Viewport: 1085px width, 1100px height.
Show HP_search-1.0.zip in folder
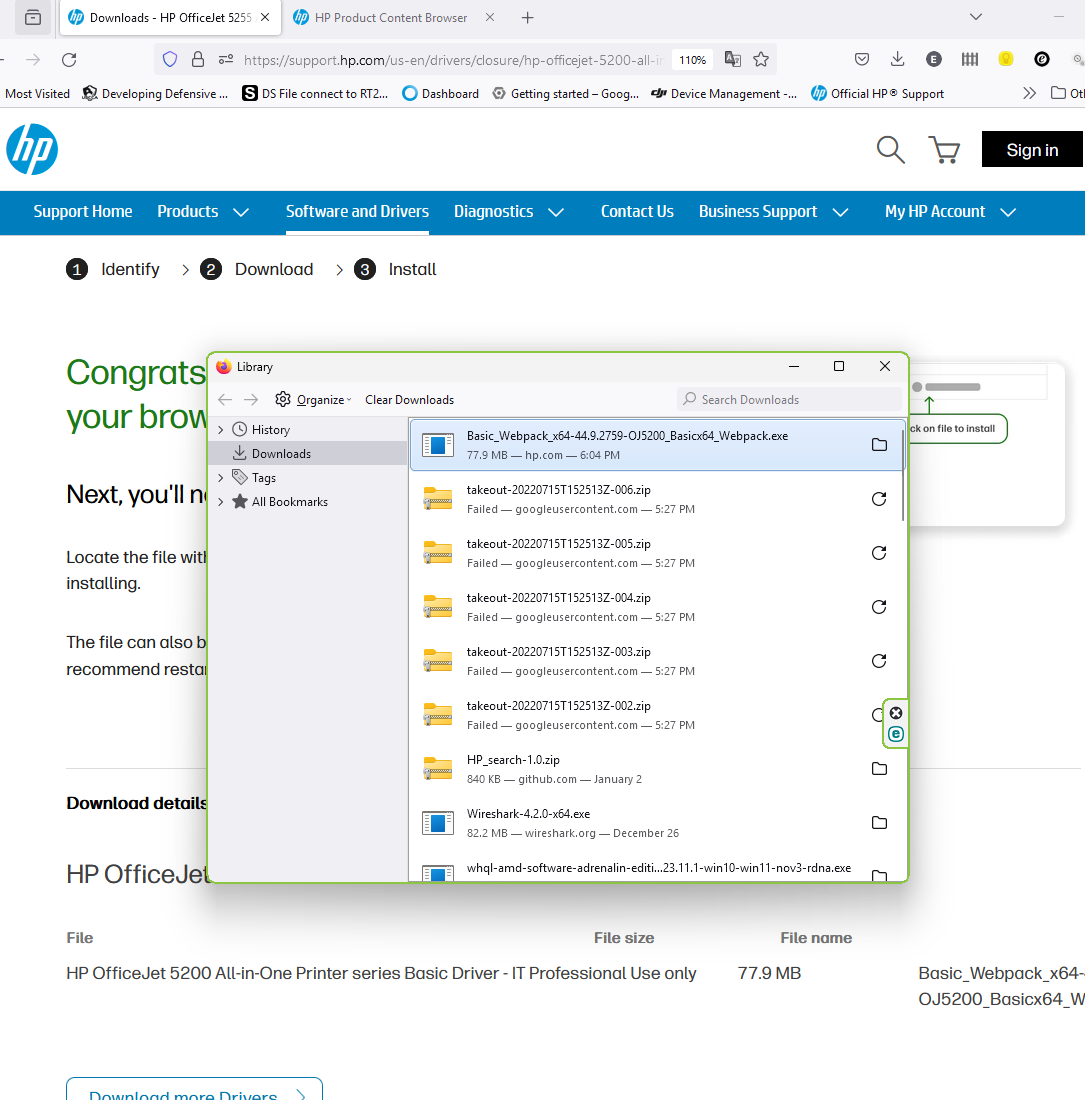(879, 769)
